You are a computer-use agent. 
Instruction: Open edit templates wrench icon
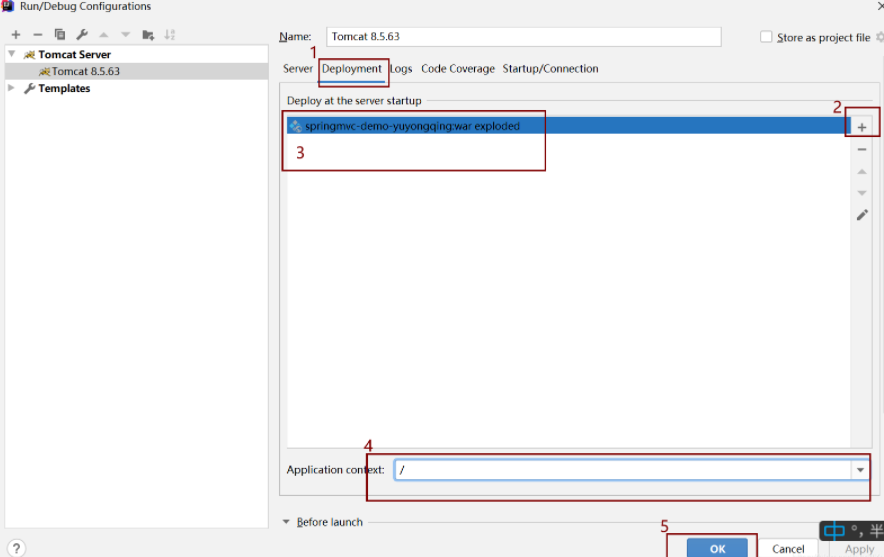point(82,35)
